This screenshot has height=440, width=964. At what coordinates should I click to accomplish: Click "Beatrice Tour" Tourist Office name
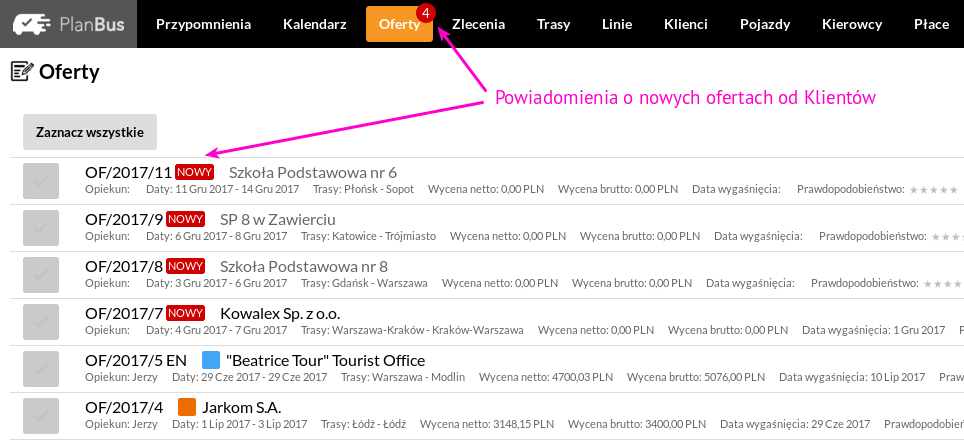pyautogui.click(x=325, y=361)
